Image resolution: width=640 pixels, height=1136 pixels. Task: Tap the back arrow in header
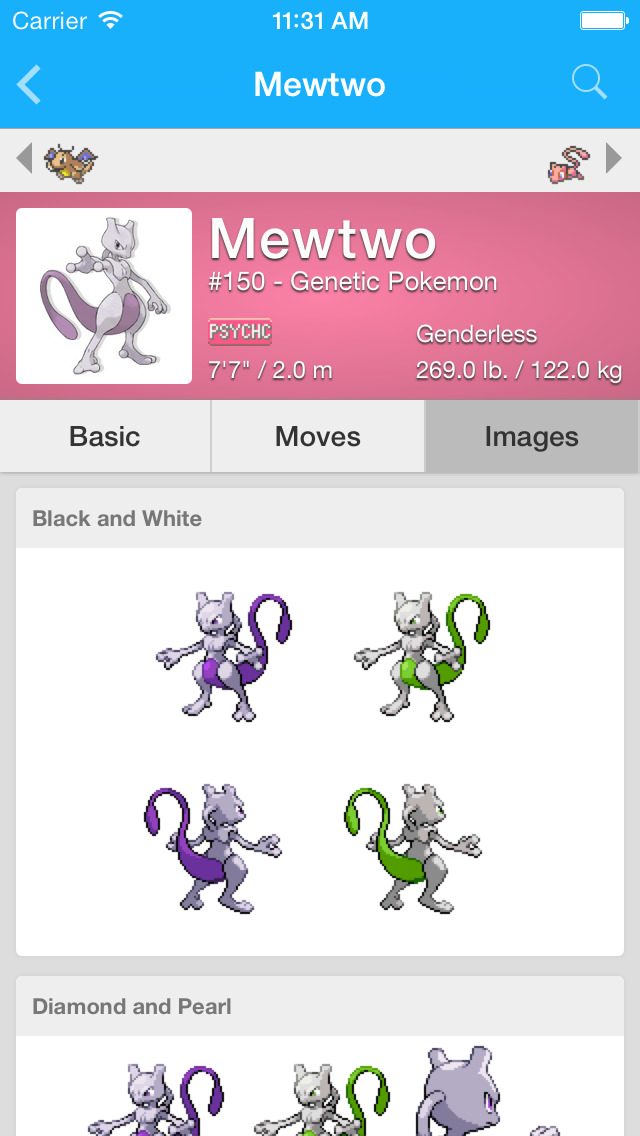point(30,84)
